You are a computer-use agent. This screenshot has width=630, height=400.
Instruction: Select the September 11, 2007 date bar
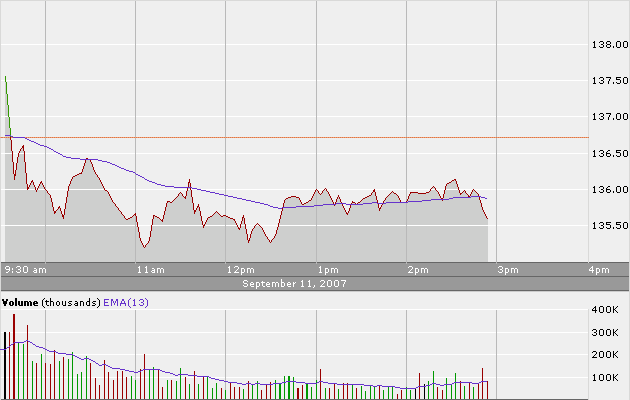click(294, 283)
